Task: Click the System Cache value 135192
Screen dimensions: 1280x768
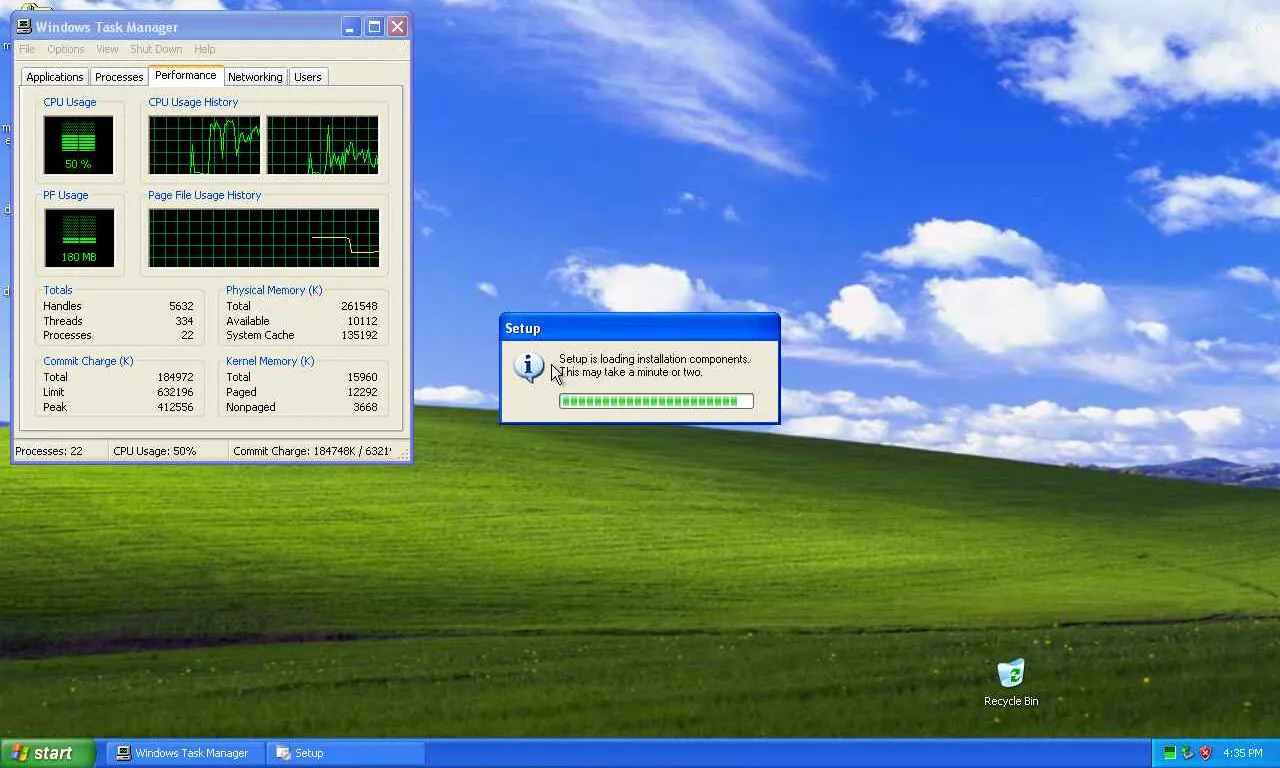Action: (358, 336)
